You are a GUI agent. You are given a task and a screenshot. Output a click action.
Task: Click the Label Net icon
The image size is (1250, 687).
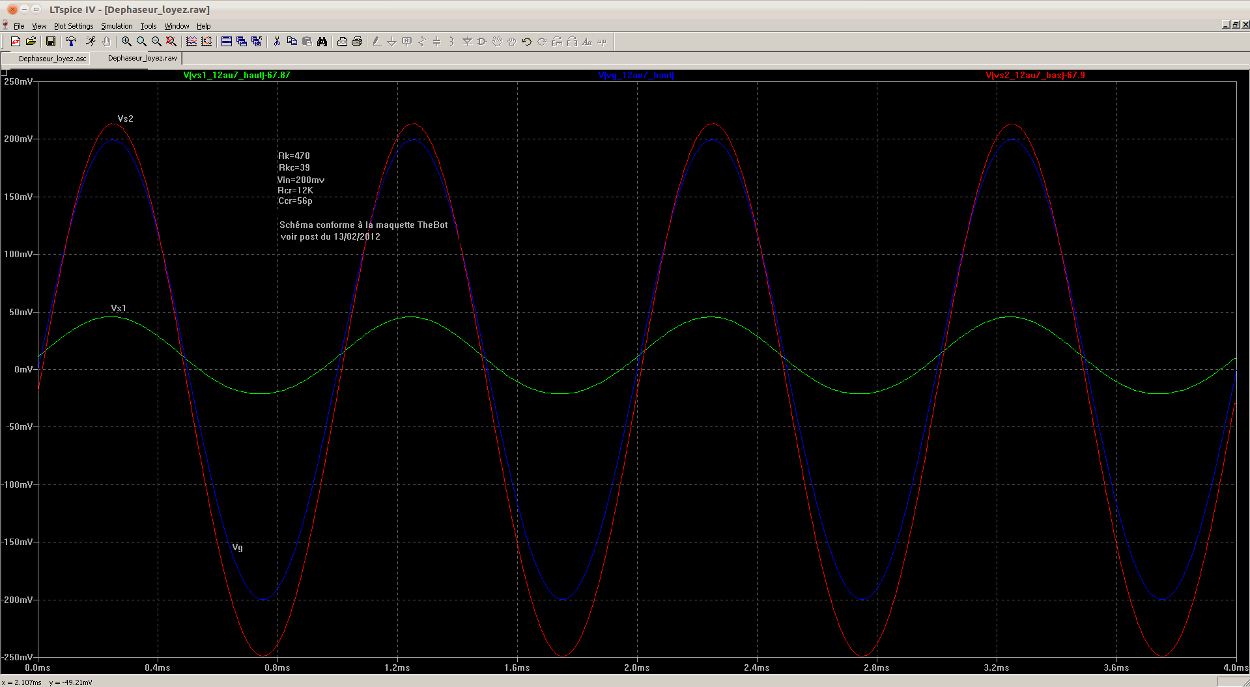coord(406,41)
